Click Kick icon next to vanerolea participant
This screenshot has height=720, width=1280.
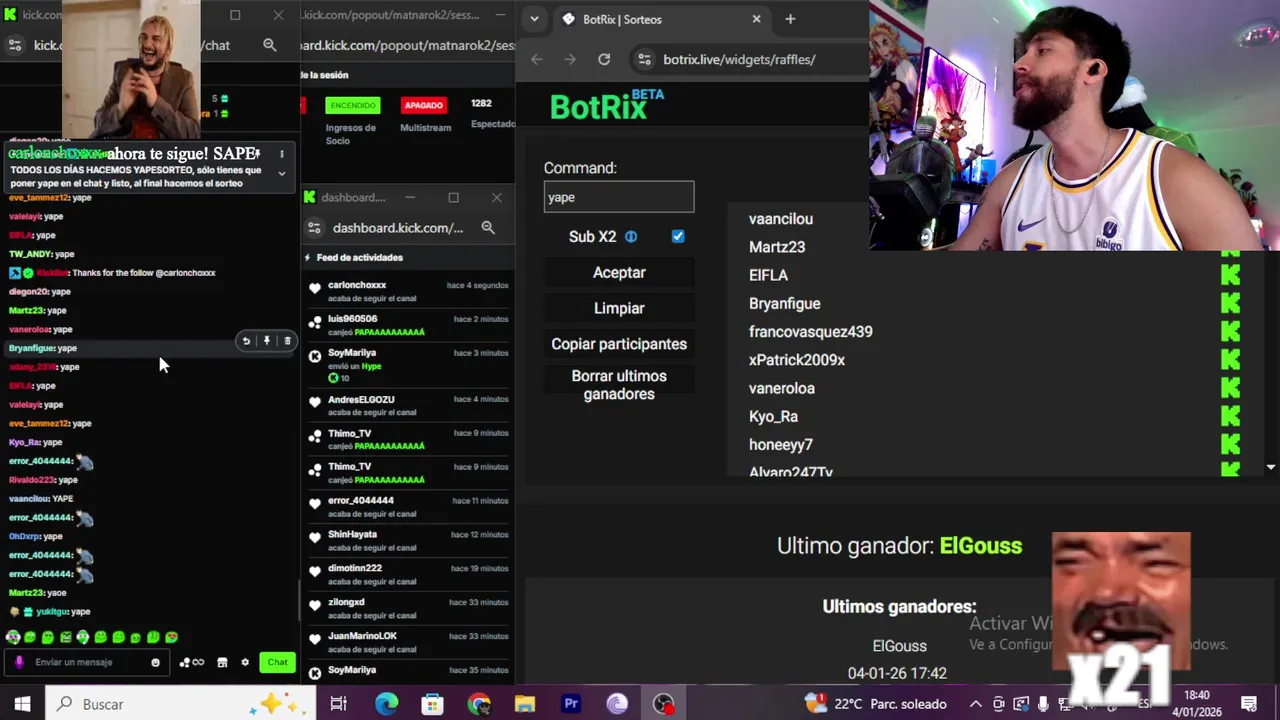(x=1230, y=387)
